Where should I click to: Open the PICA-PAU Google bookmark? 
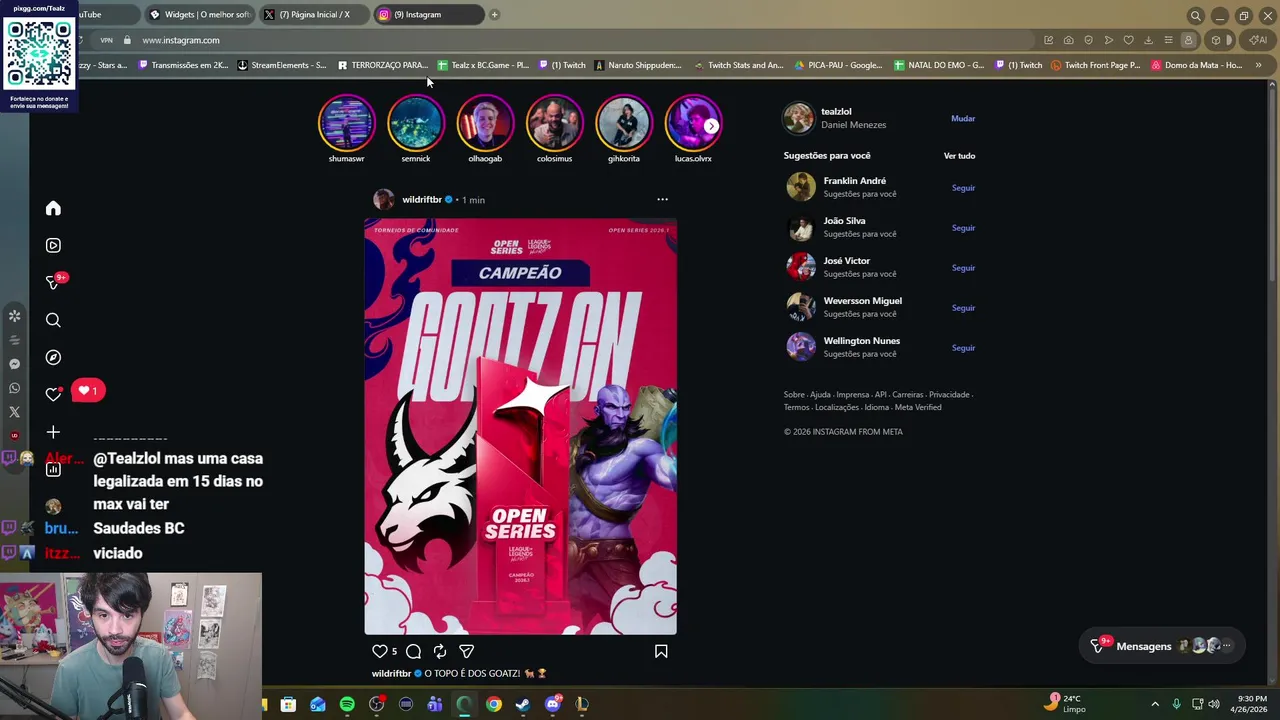pyautogui.click(x=838, y=65)
